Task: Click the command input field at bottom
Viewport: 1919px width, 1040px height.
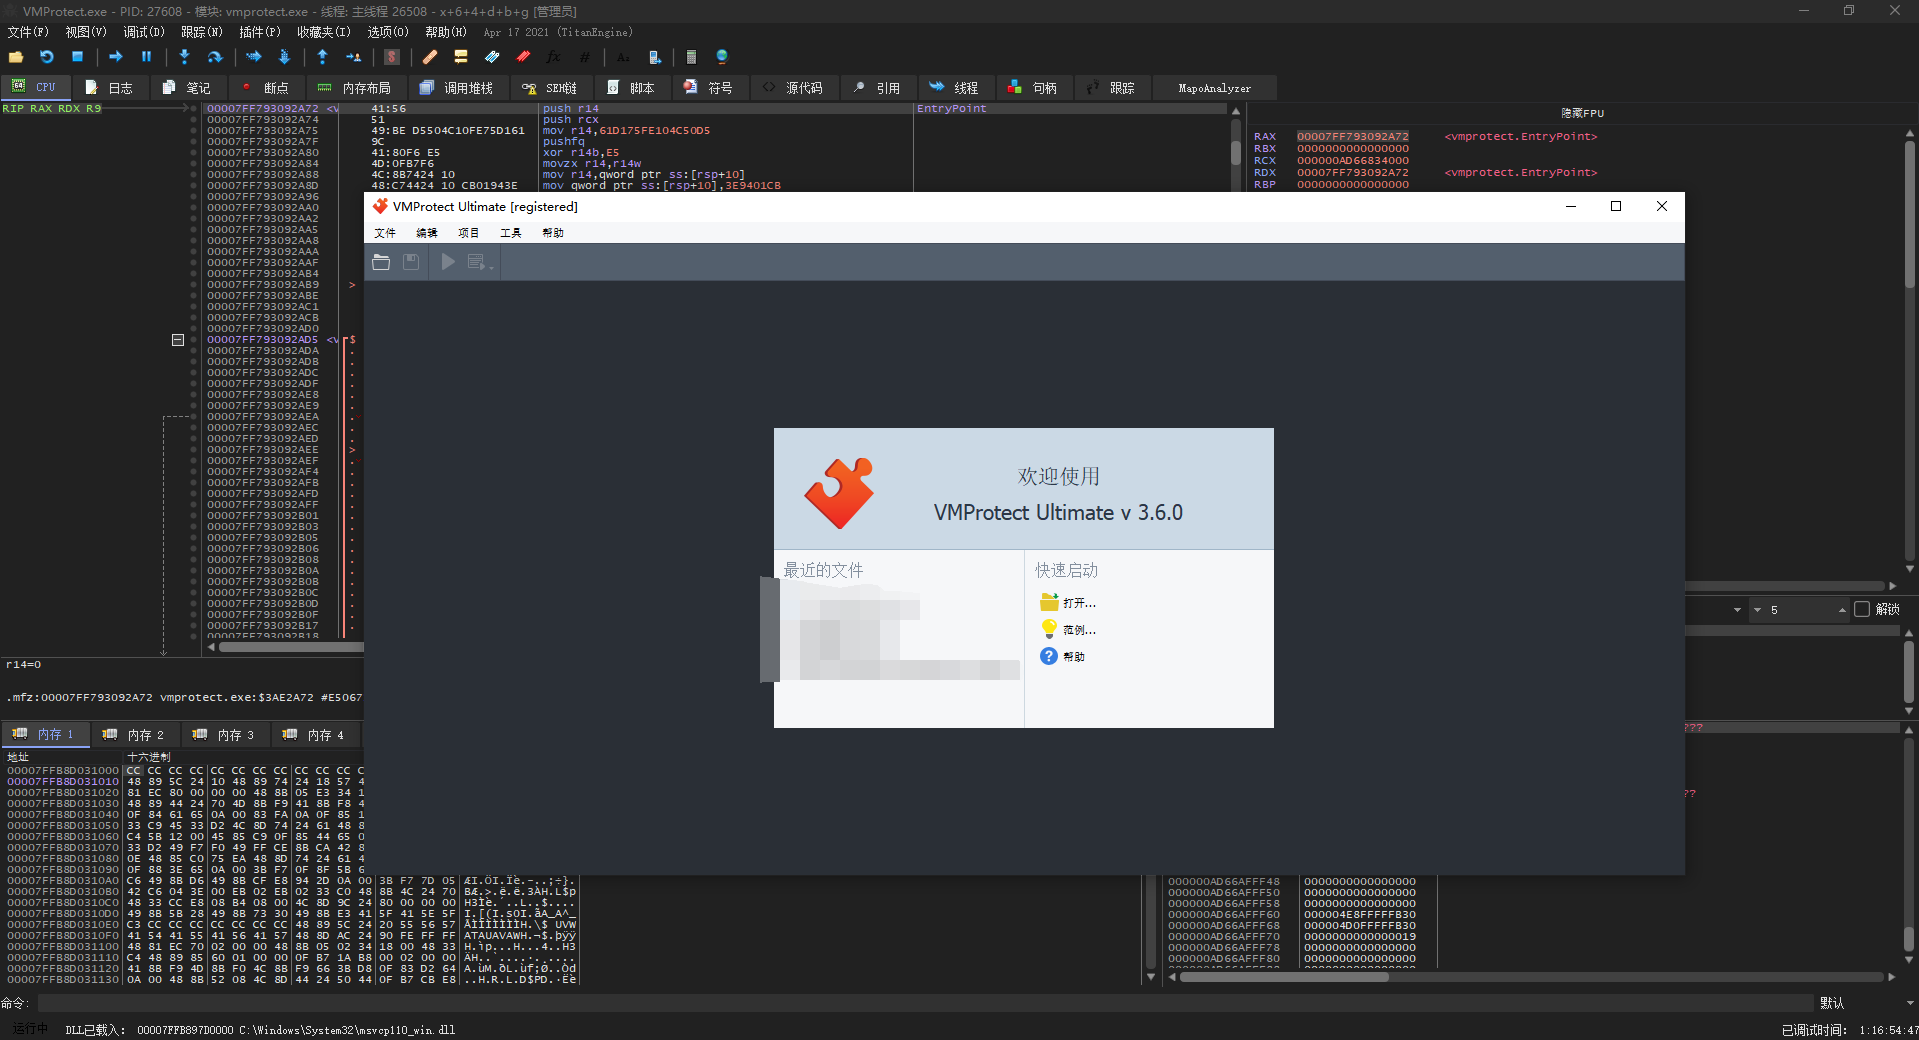Action: (925, 1003)
